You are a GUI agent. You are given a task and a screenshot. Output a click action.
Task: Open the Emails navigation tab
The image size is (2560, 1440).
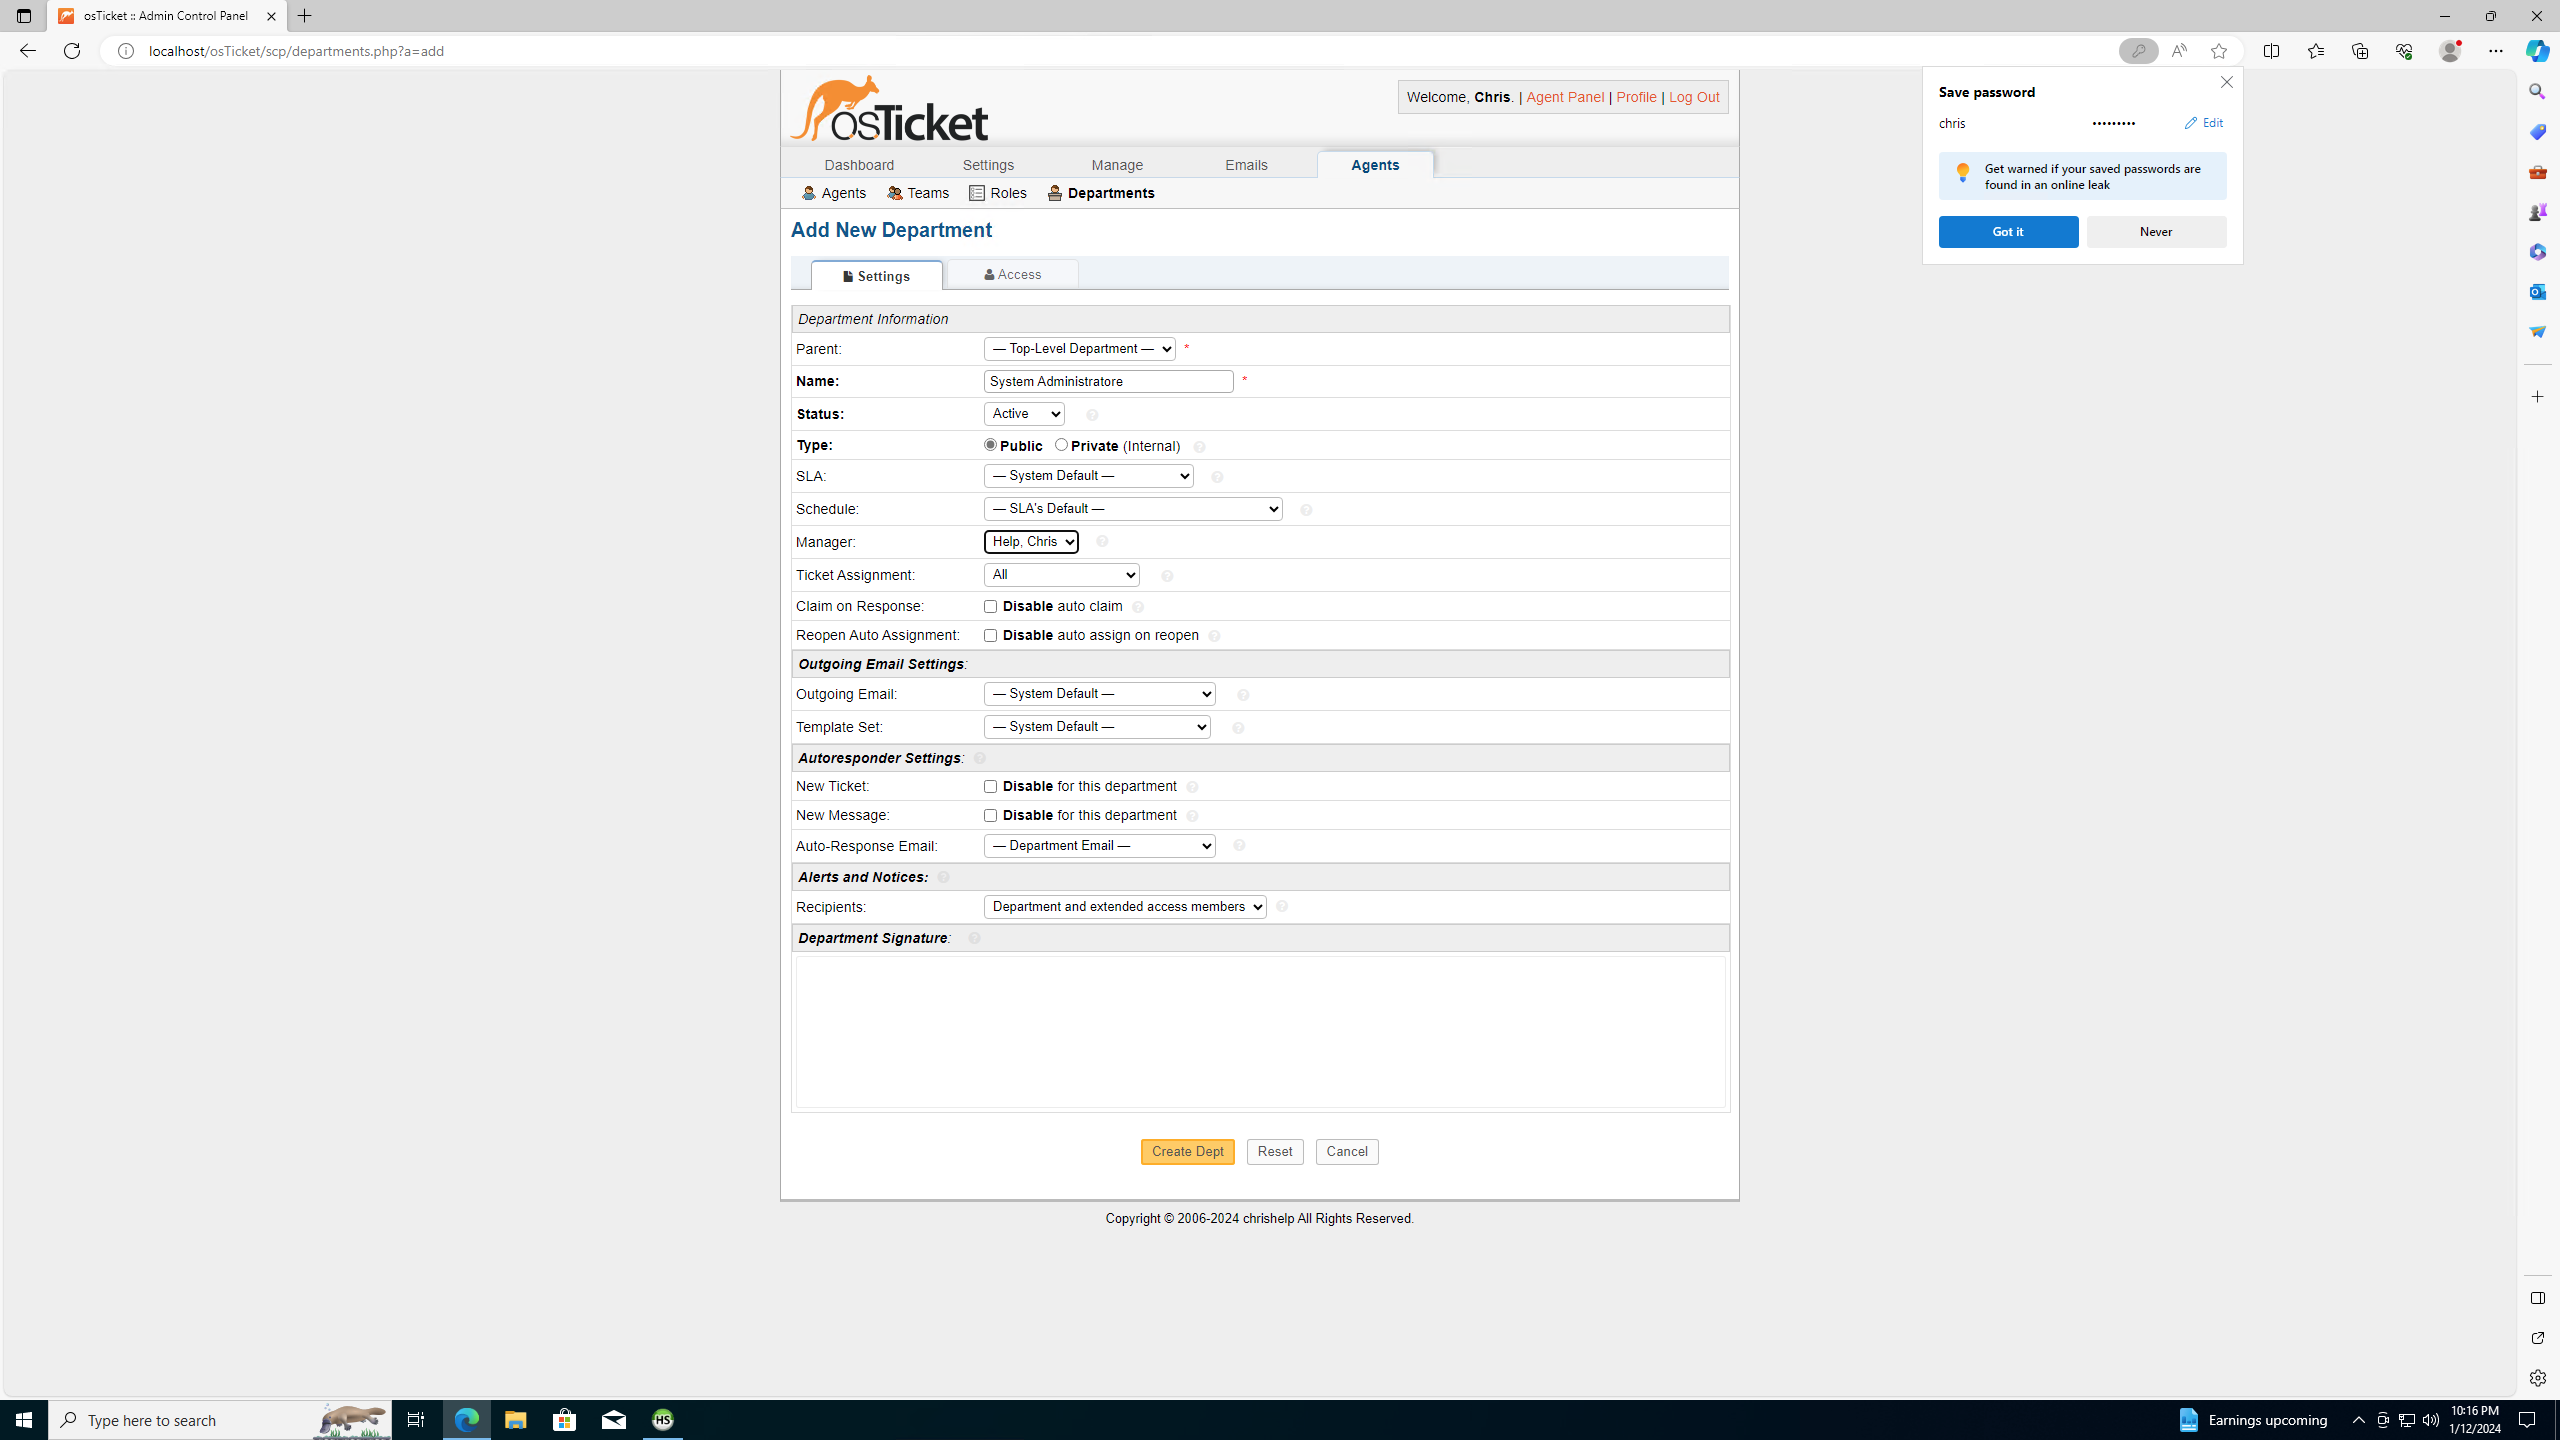[x=1246, y=165]
